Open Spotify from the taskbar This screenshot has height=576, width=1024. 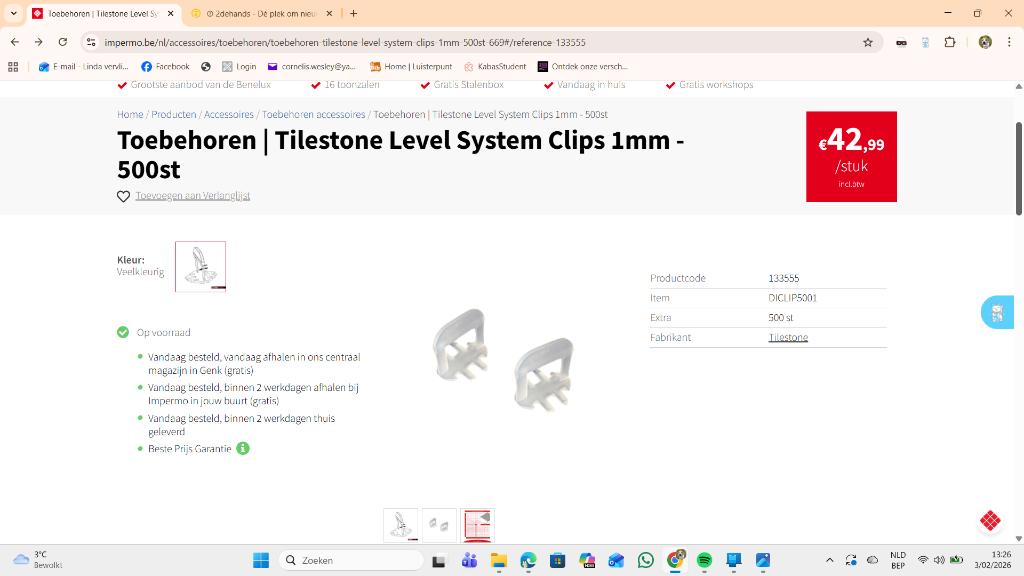[x=704, y=560]
